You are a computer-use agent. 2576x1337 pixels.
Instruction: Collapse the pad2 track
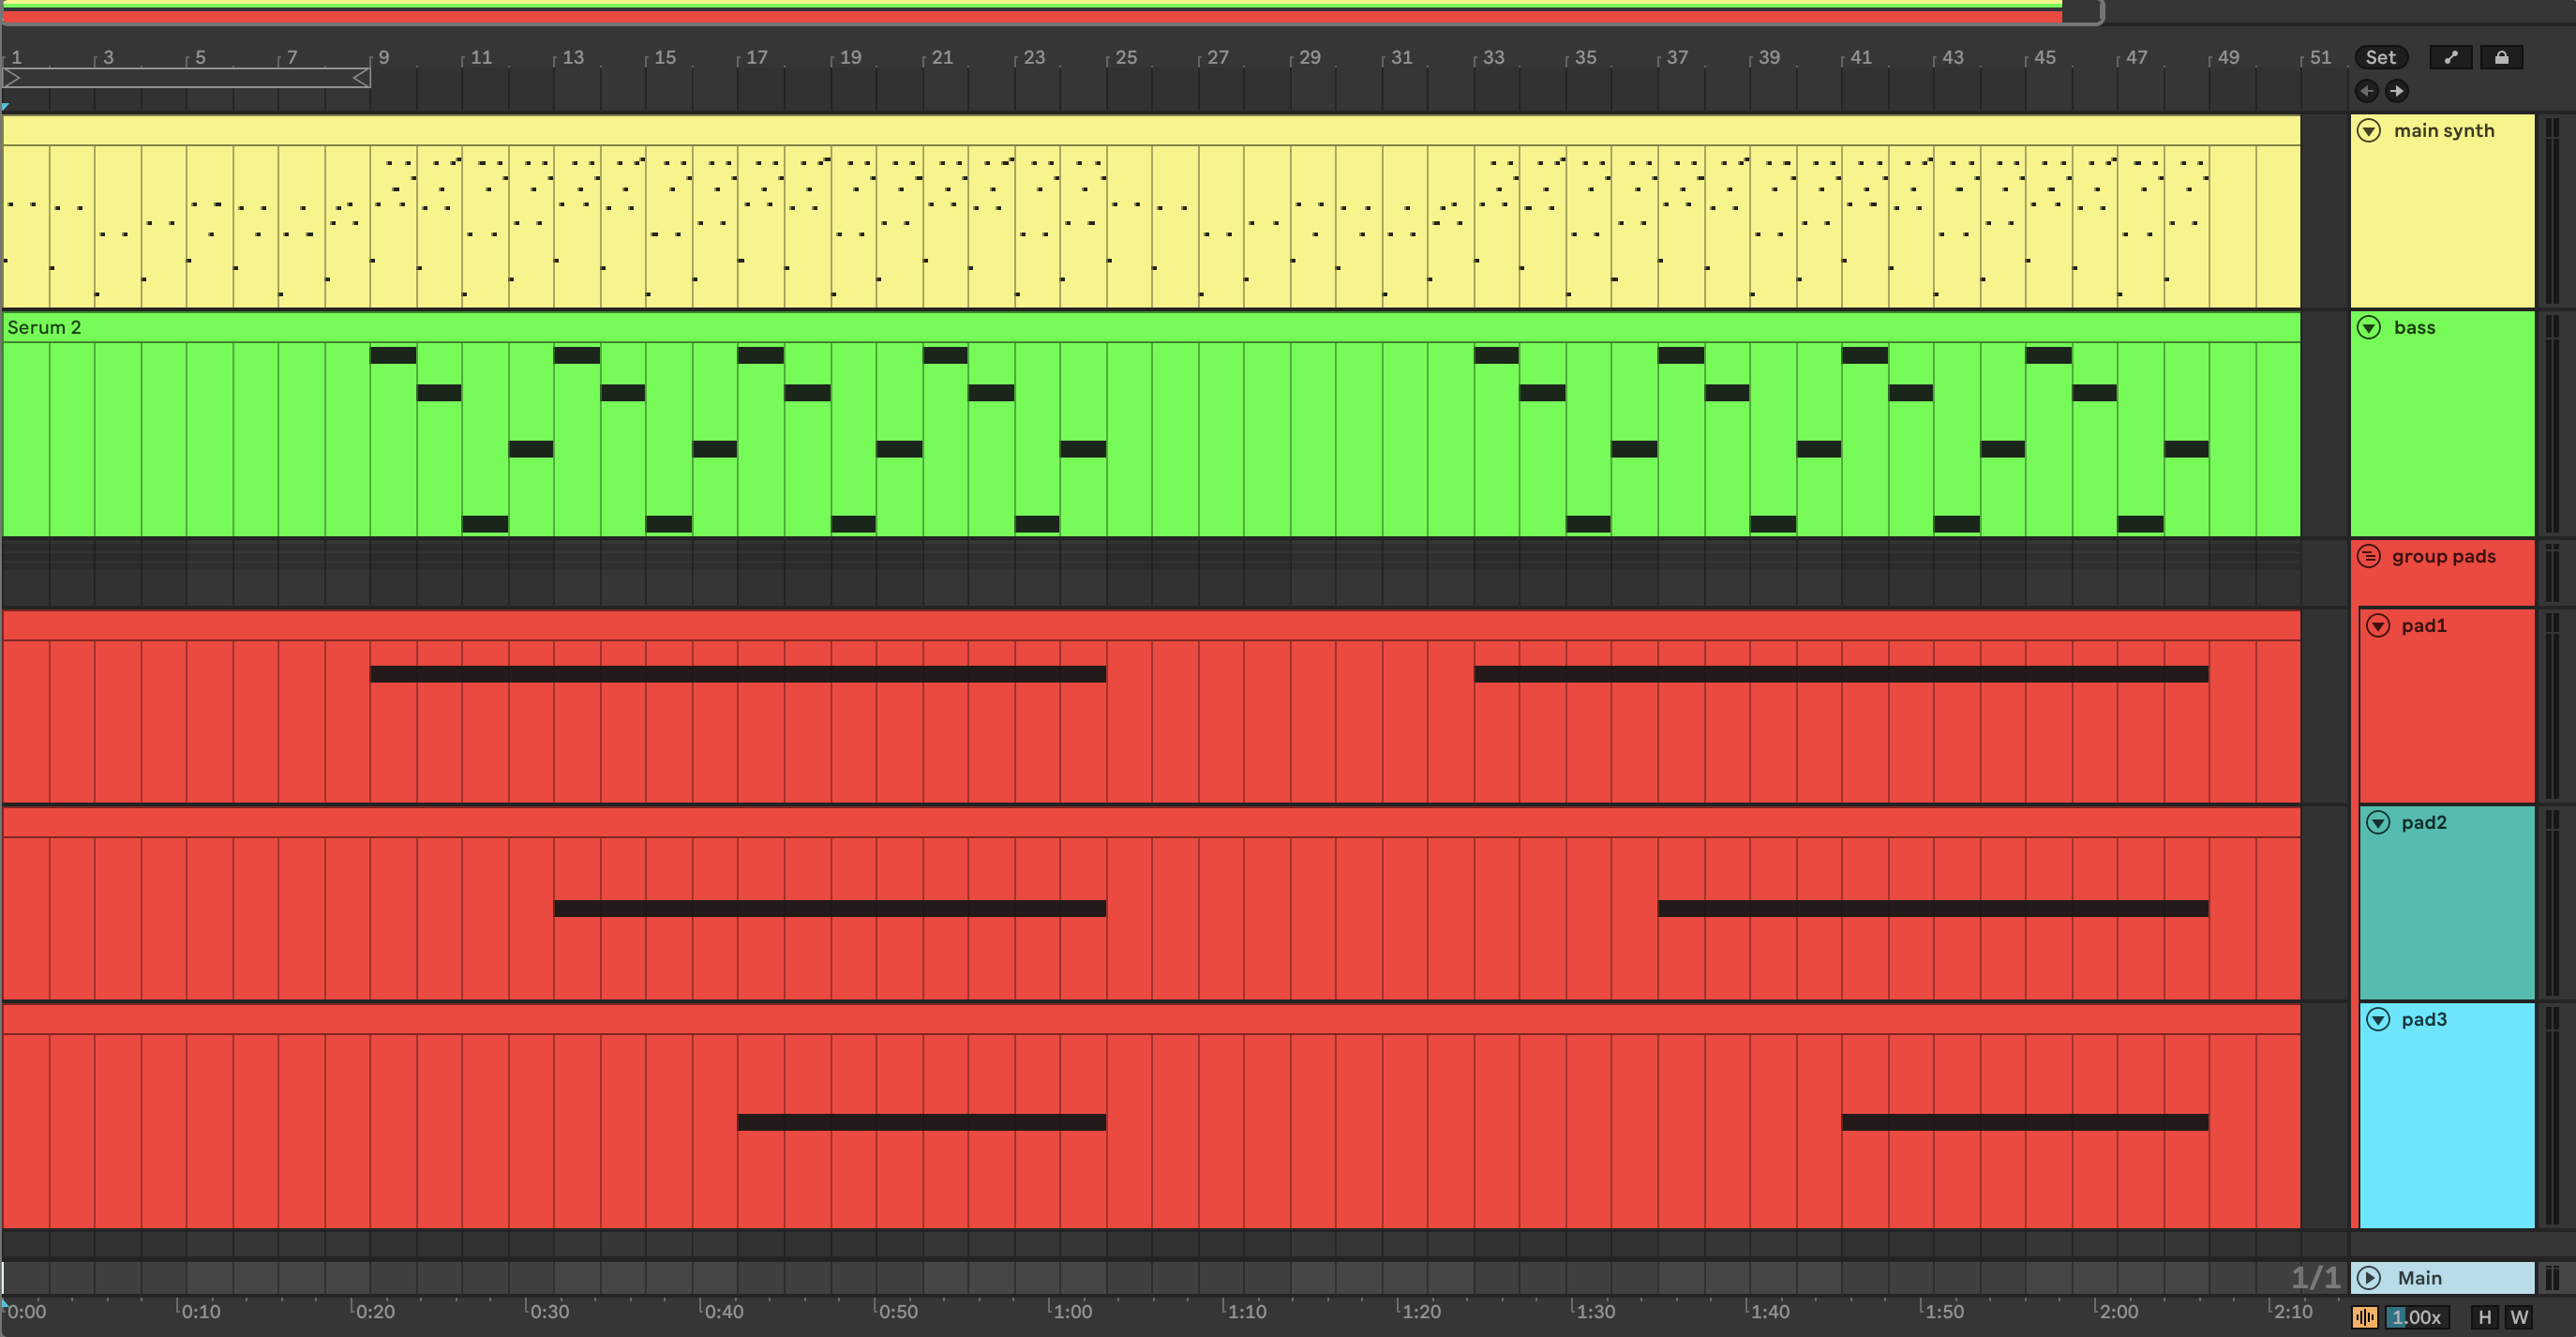(x=2378, y=823)
